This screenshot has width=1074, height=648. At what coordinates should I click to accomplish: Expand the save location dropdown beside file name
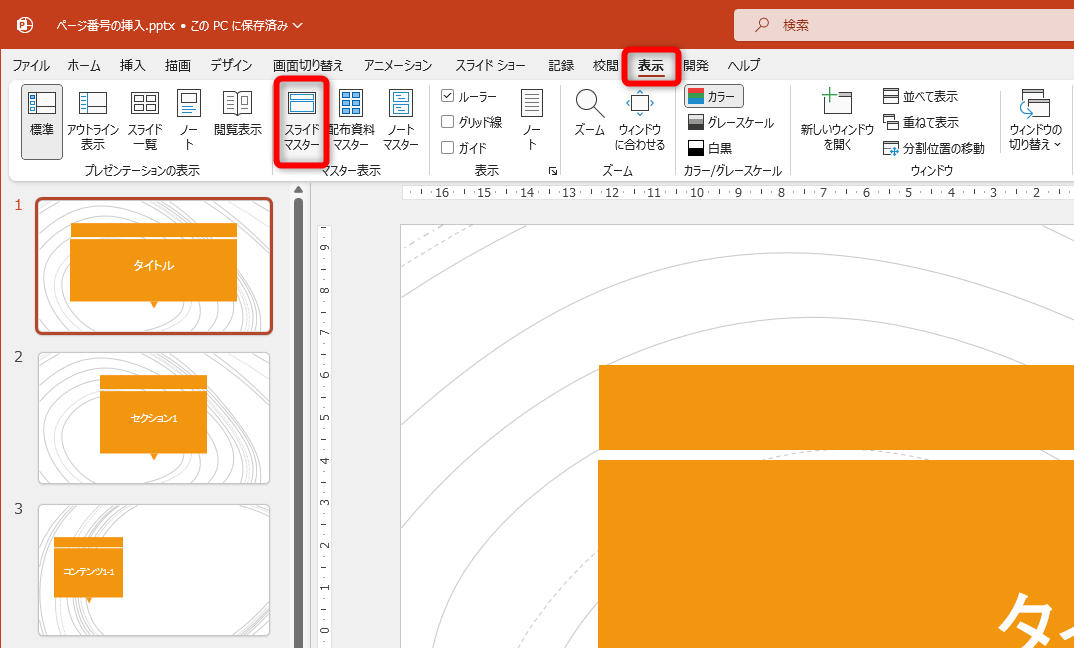(297, 25)
